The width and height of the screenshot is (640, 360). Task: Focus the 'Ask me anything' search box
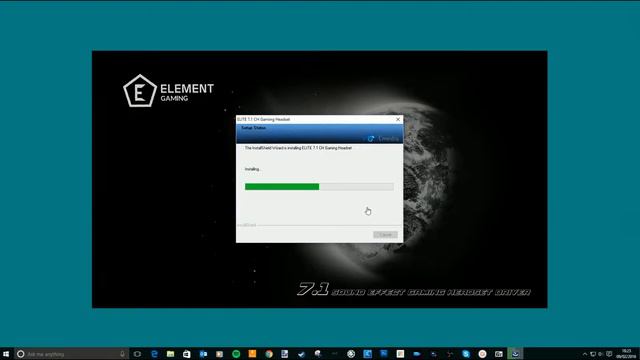[x=72, y=354]
